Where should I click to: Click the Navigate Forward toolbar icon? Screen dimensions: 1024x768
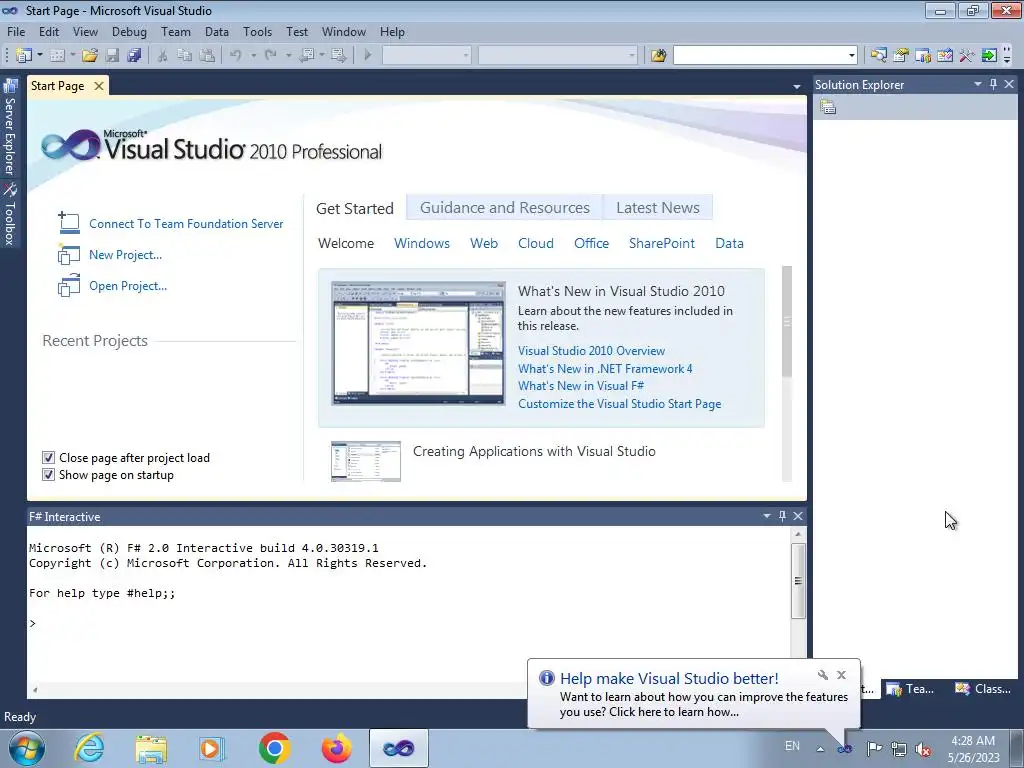[x=338, y=56]
